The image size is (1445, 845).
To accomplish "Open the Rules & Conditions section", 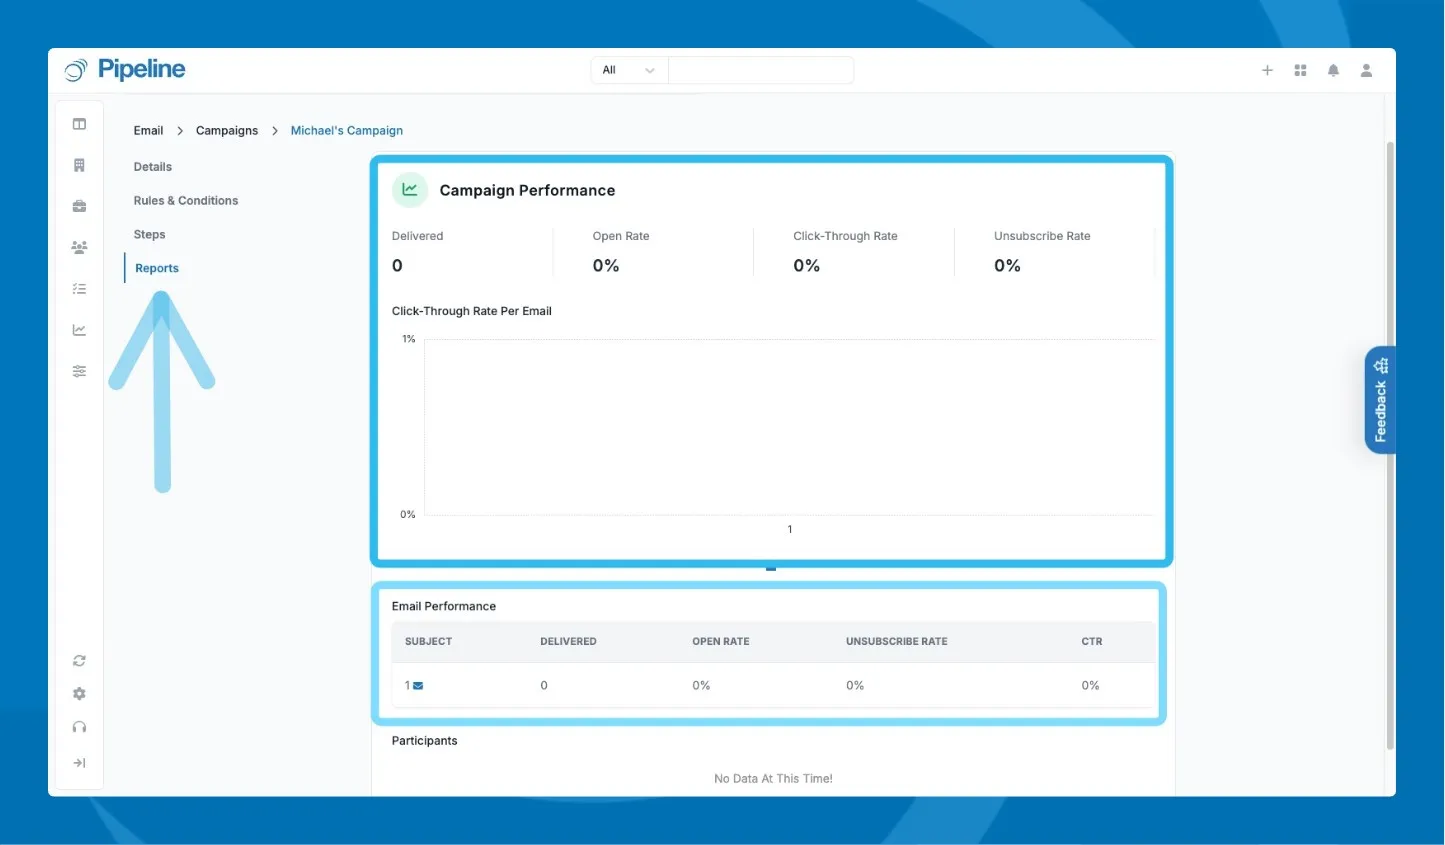I will point(186,201).
